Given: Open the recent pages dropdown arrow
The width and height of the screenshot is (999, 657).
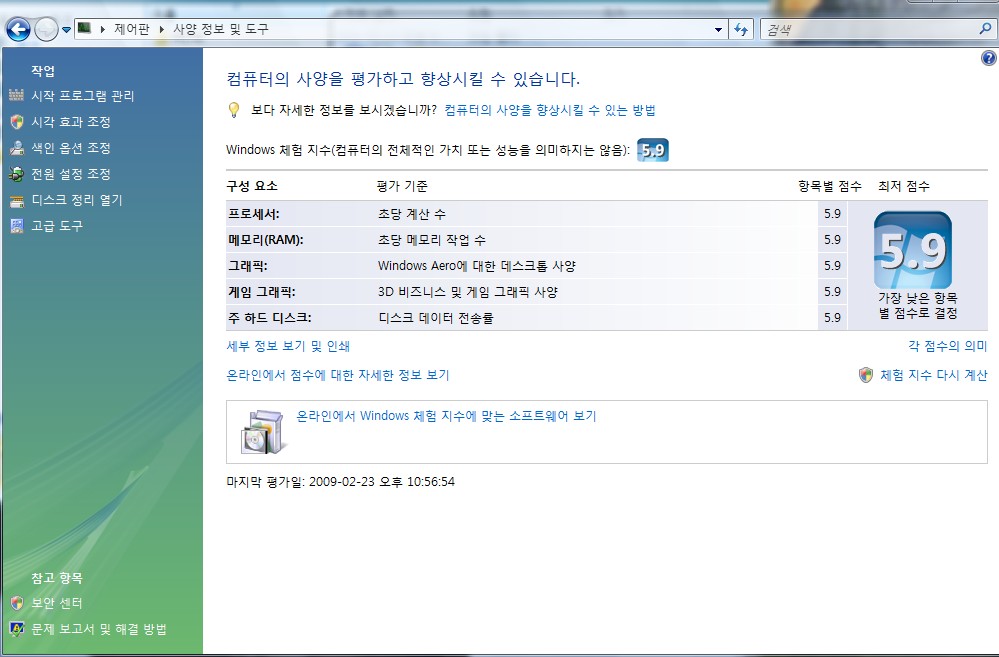Looking at the screenshot, I should coord(66,30).
